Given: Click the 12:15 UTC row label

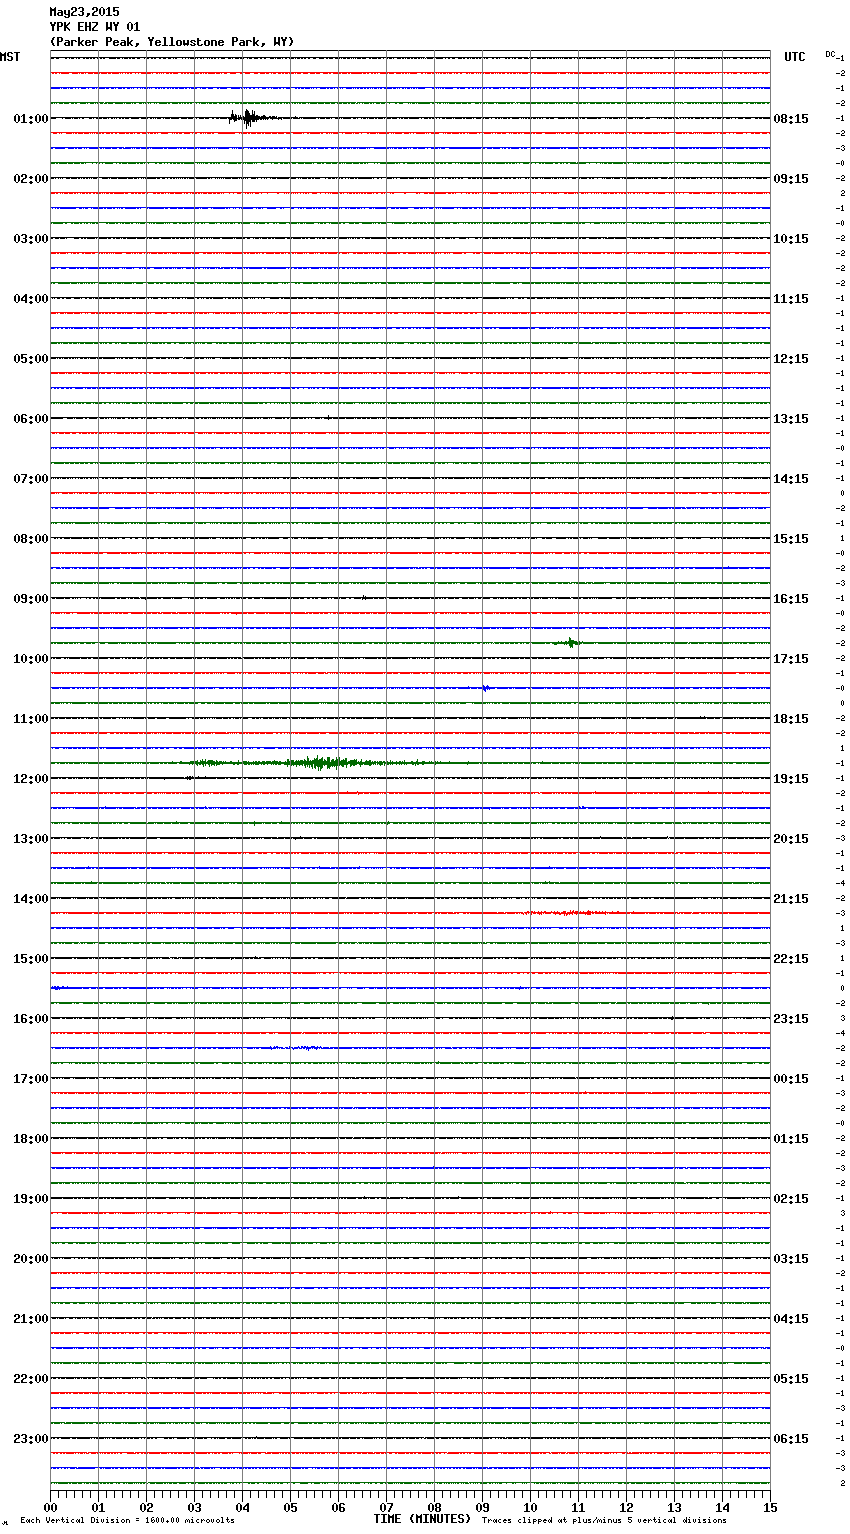Looking at the screenshot, I should pos(791,359).
